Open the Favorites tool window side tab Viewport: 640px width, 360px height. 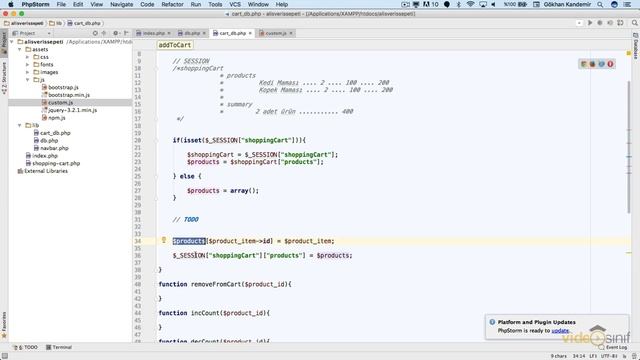point(4,325)
